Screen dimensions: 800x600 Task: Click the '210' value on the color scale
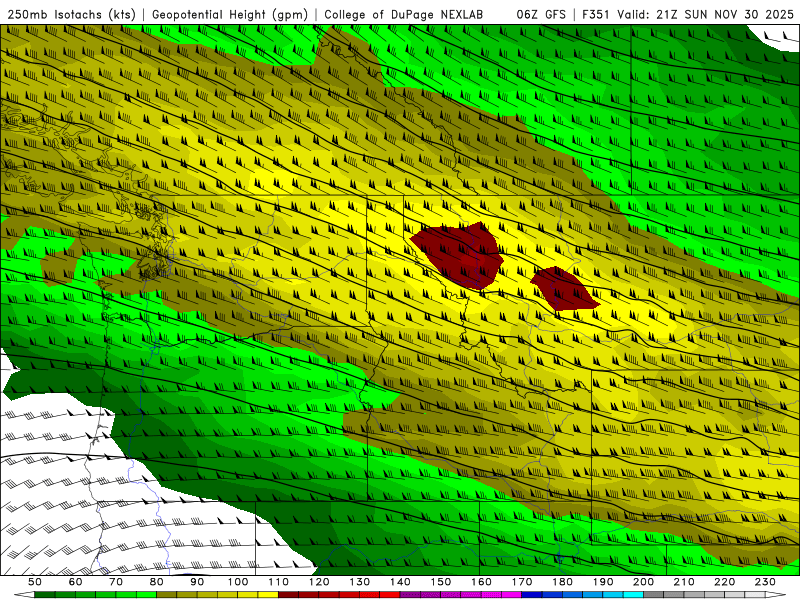684,582
